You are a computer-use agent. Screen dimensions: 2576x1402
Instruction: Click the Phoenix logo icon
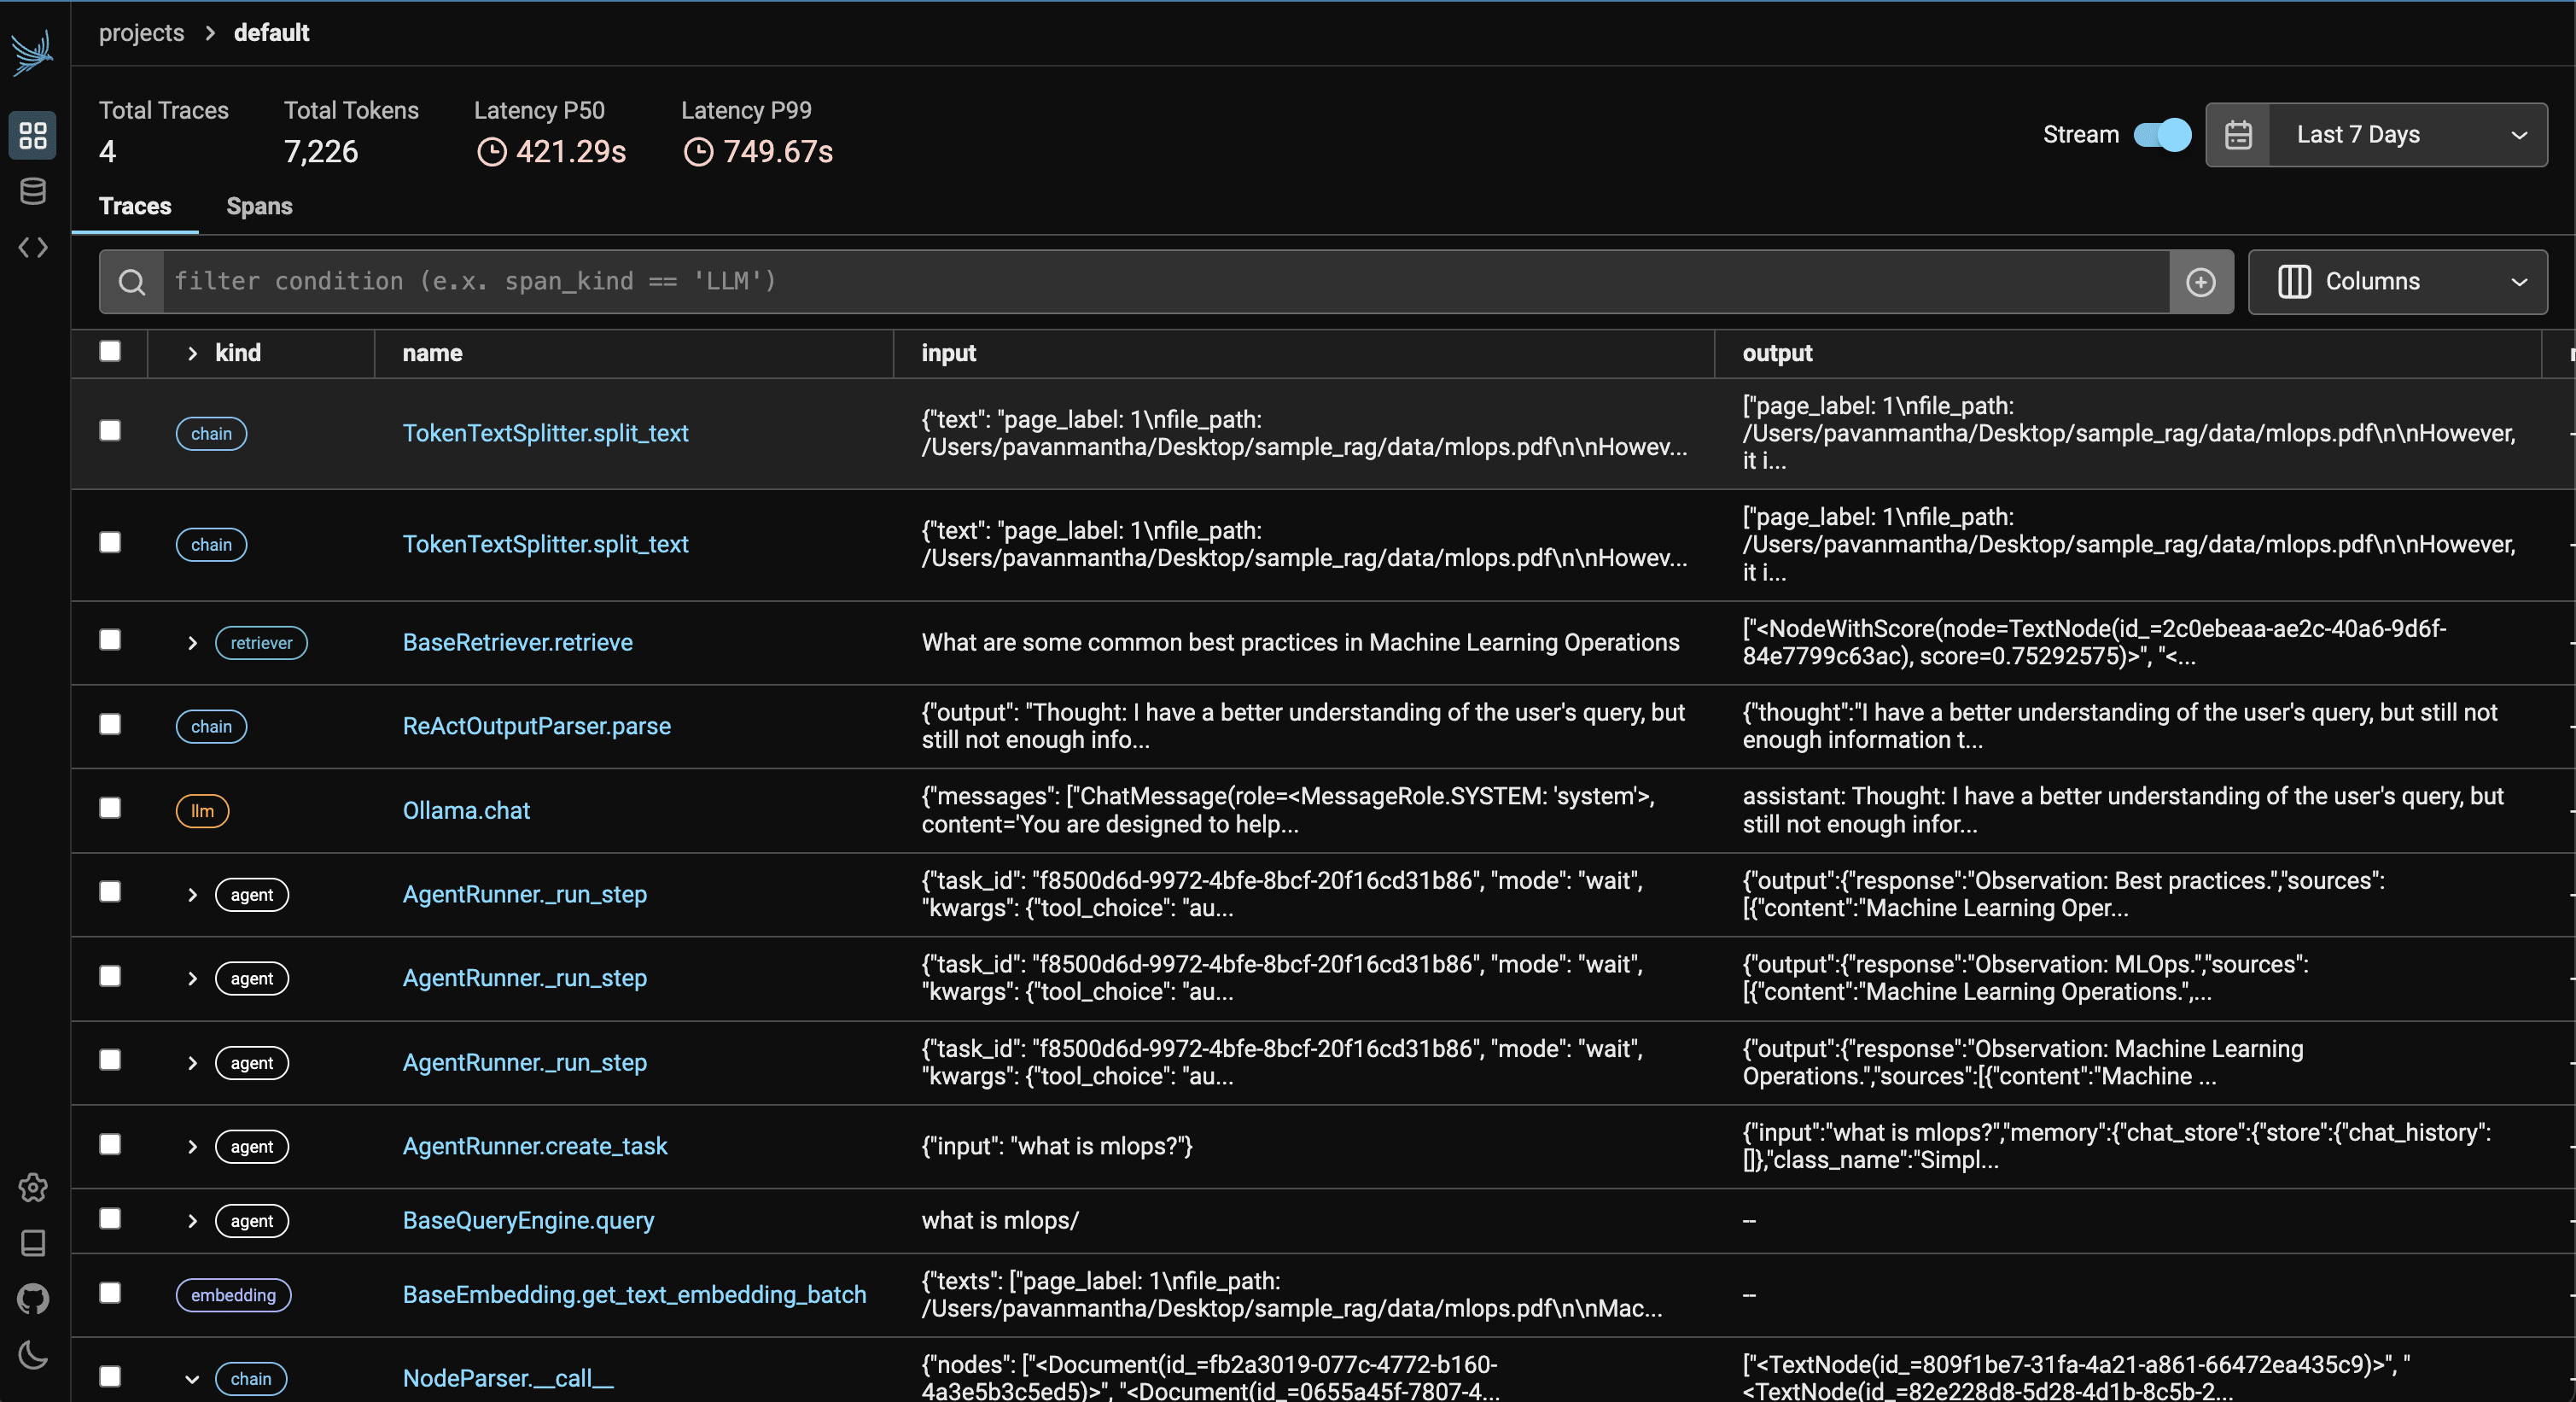[x=32, y=52]
